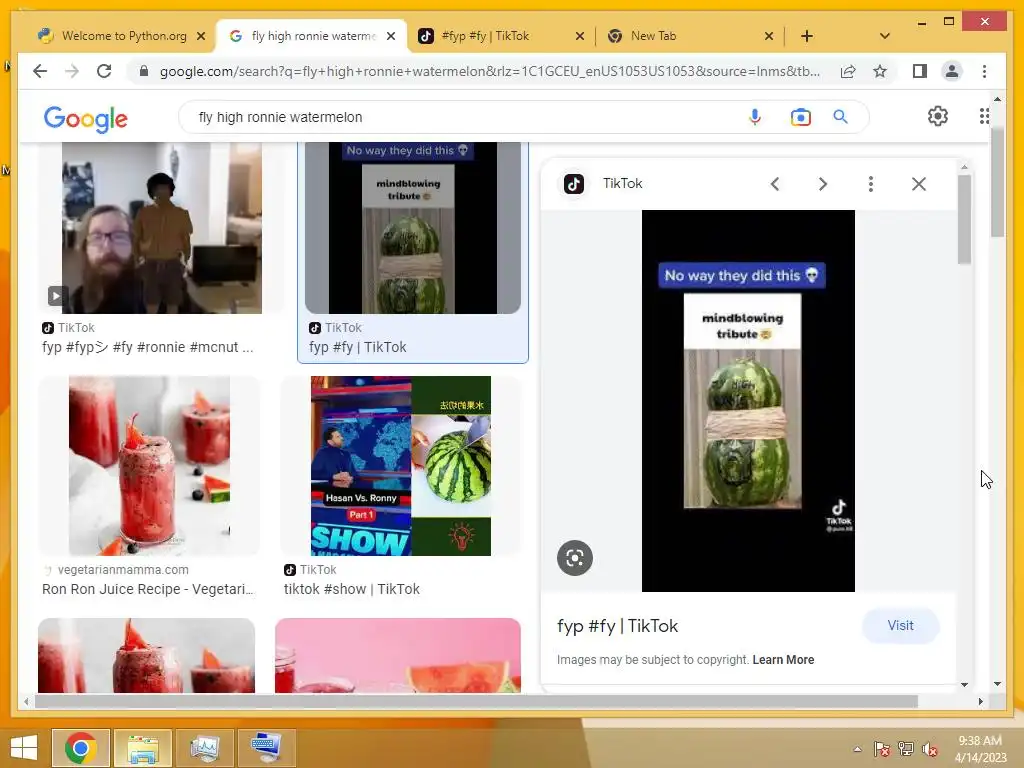The width and height of the screenshot is (1024, 768).
Task: Bookmark this tab with star
Action: tap(880, 71)
